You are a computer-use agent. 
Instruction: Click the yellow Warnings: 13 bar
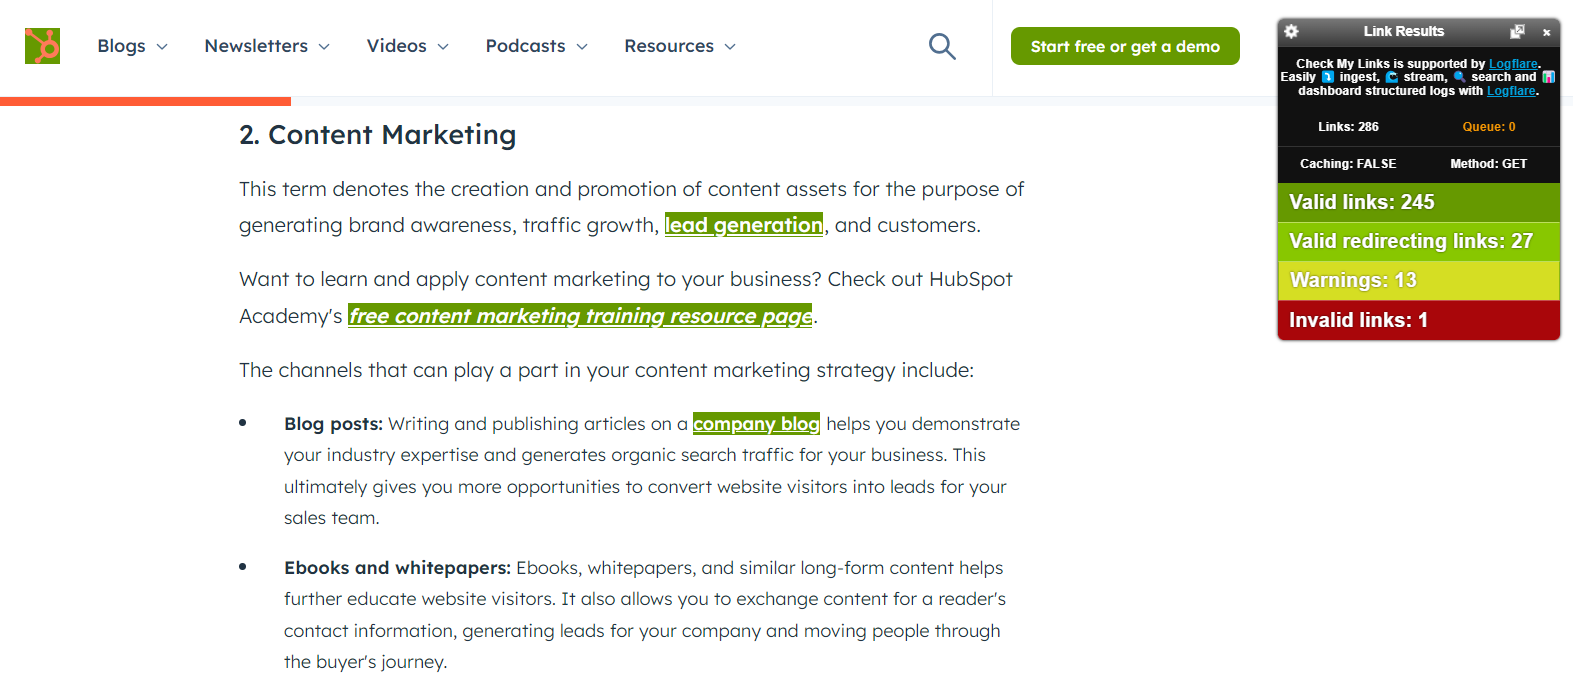(1418, 280)
